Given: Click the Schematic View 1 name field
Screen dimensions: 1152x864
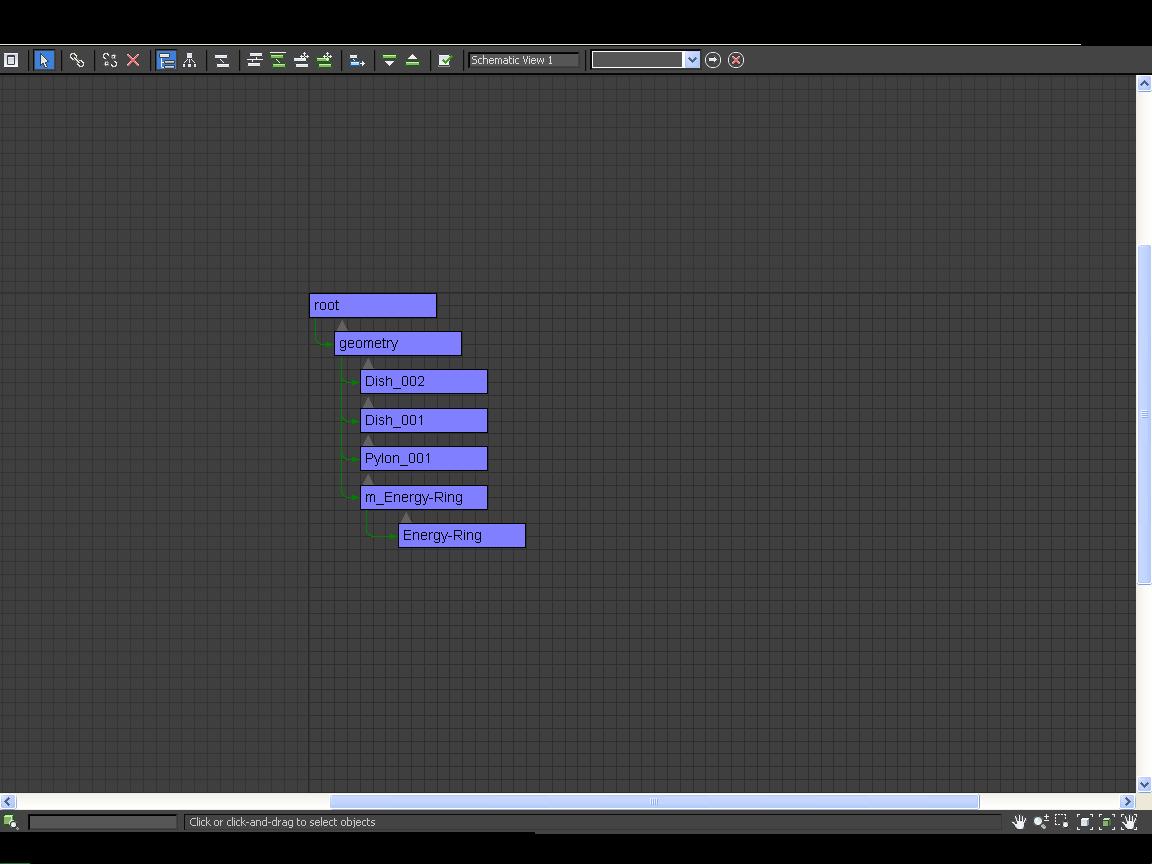Looking at the screenshot, I should 523,60.
